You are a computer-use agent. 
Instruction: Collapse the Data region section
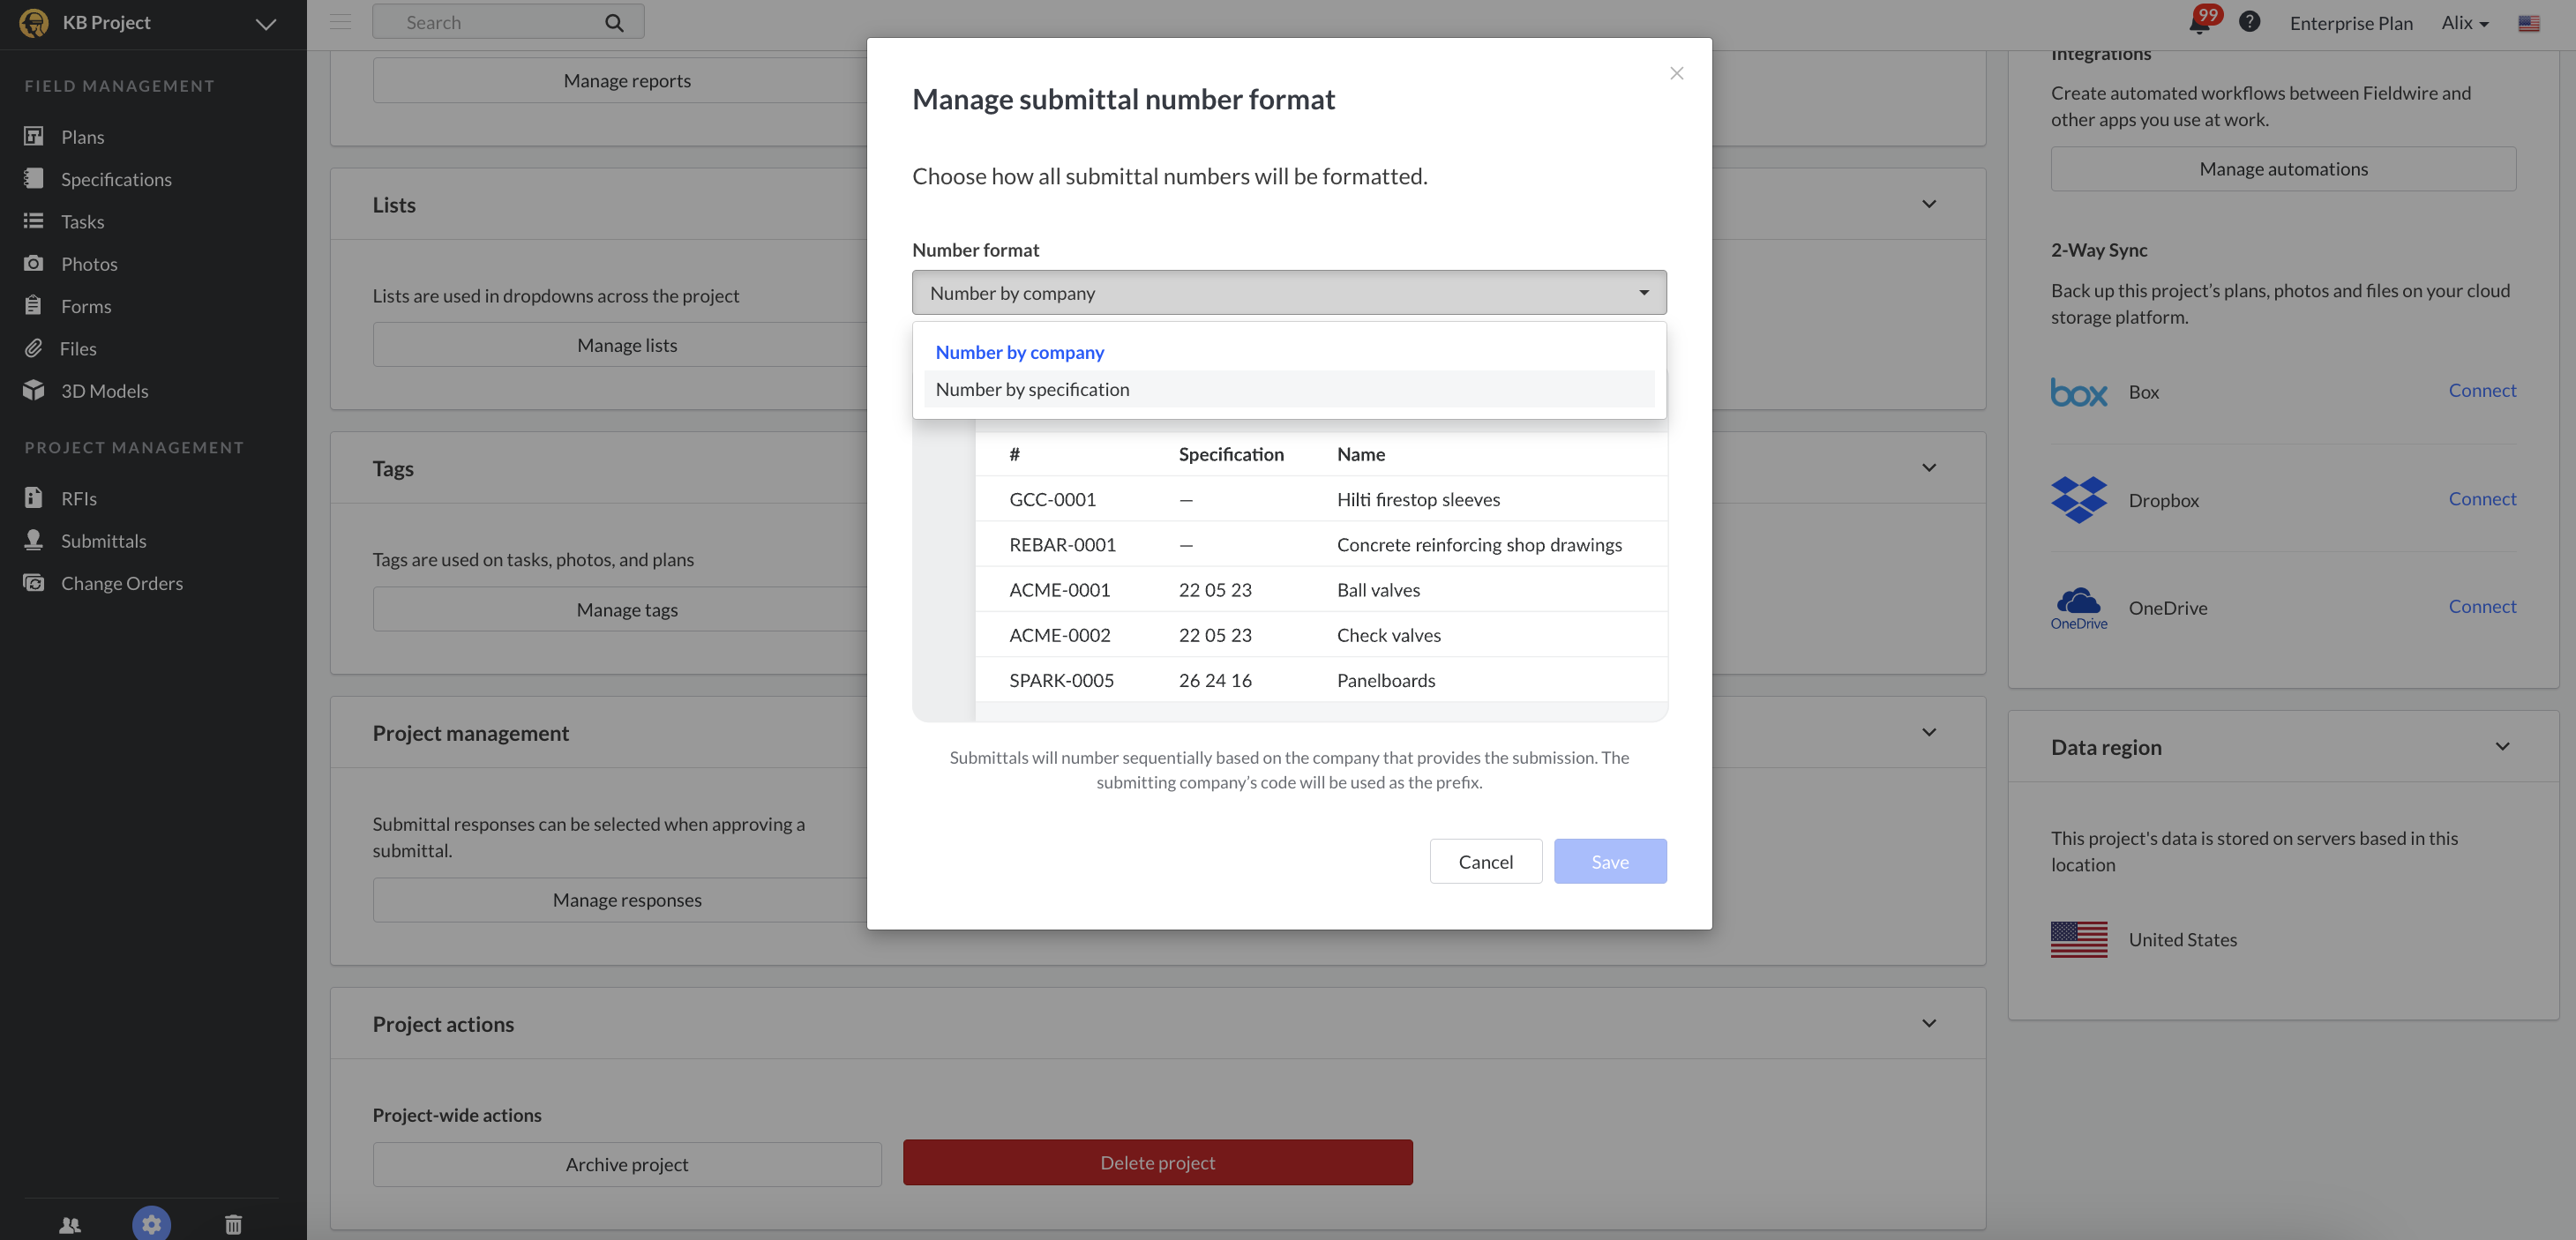2502,747
